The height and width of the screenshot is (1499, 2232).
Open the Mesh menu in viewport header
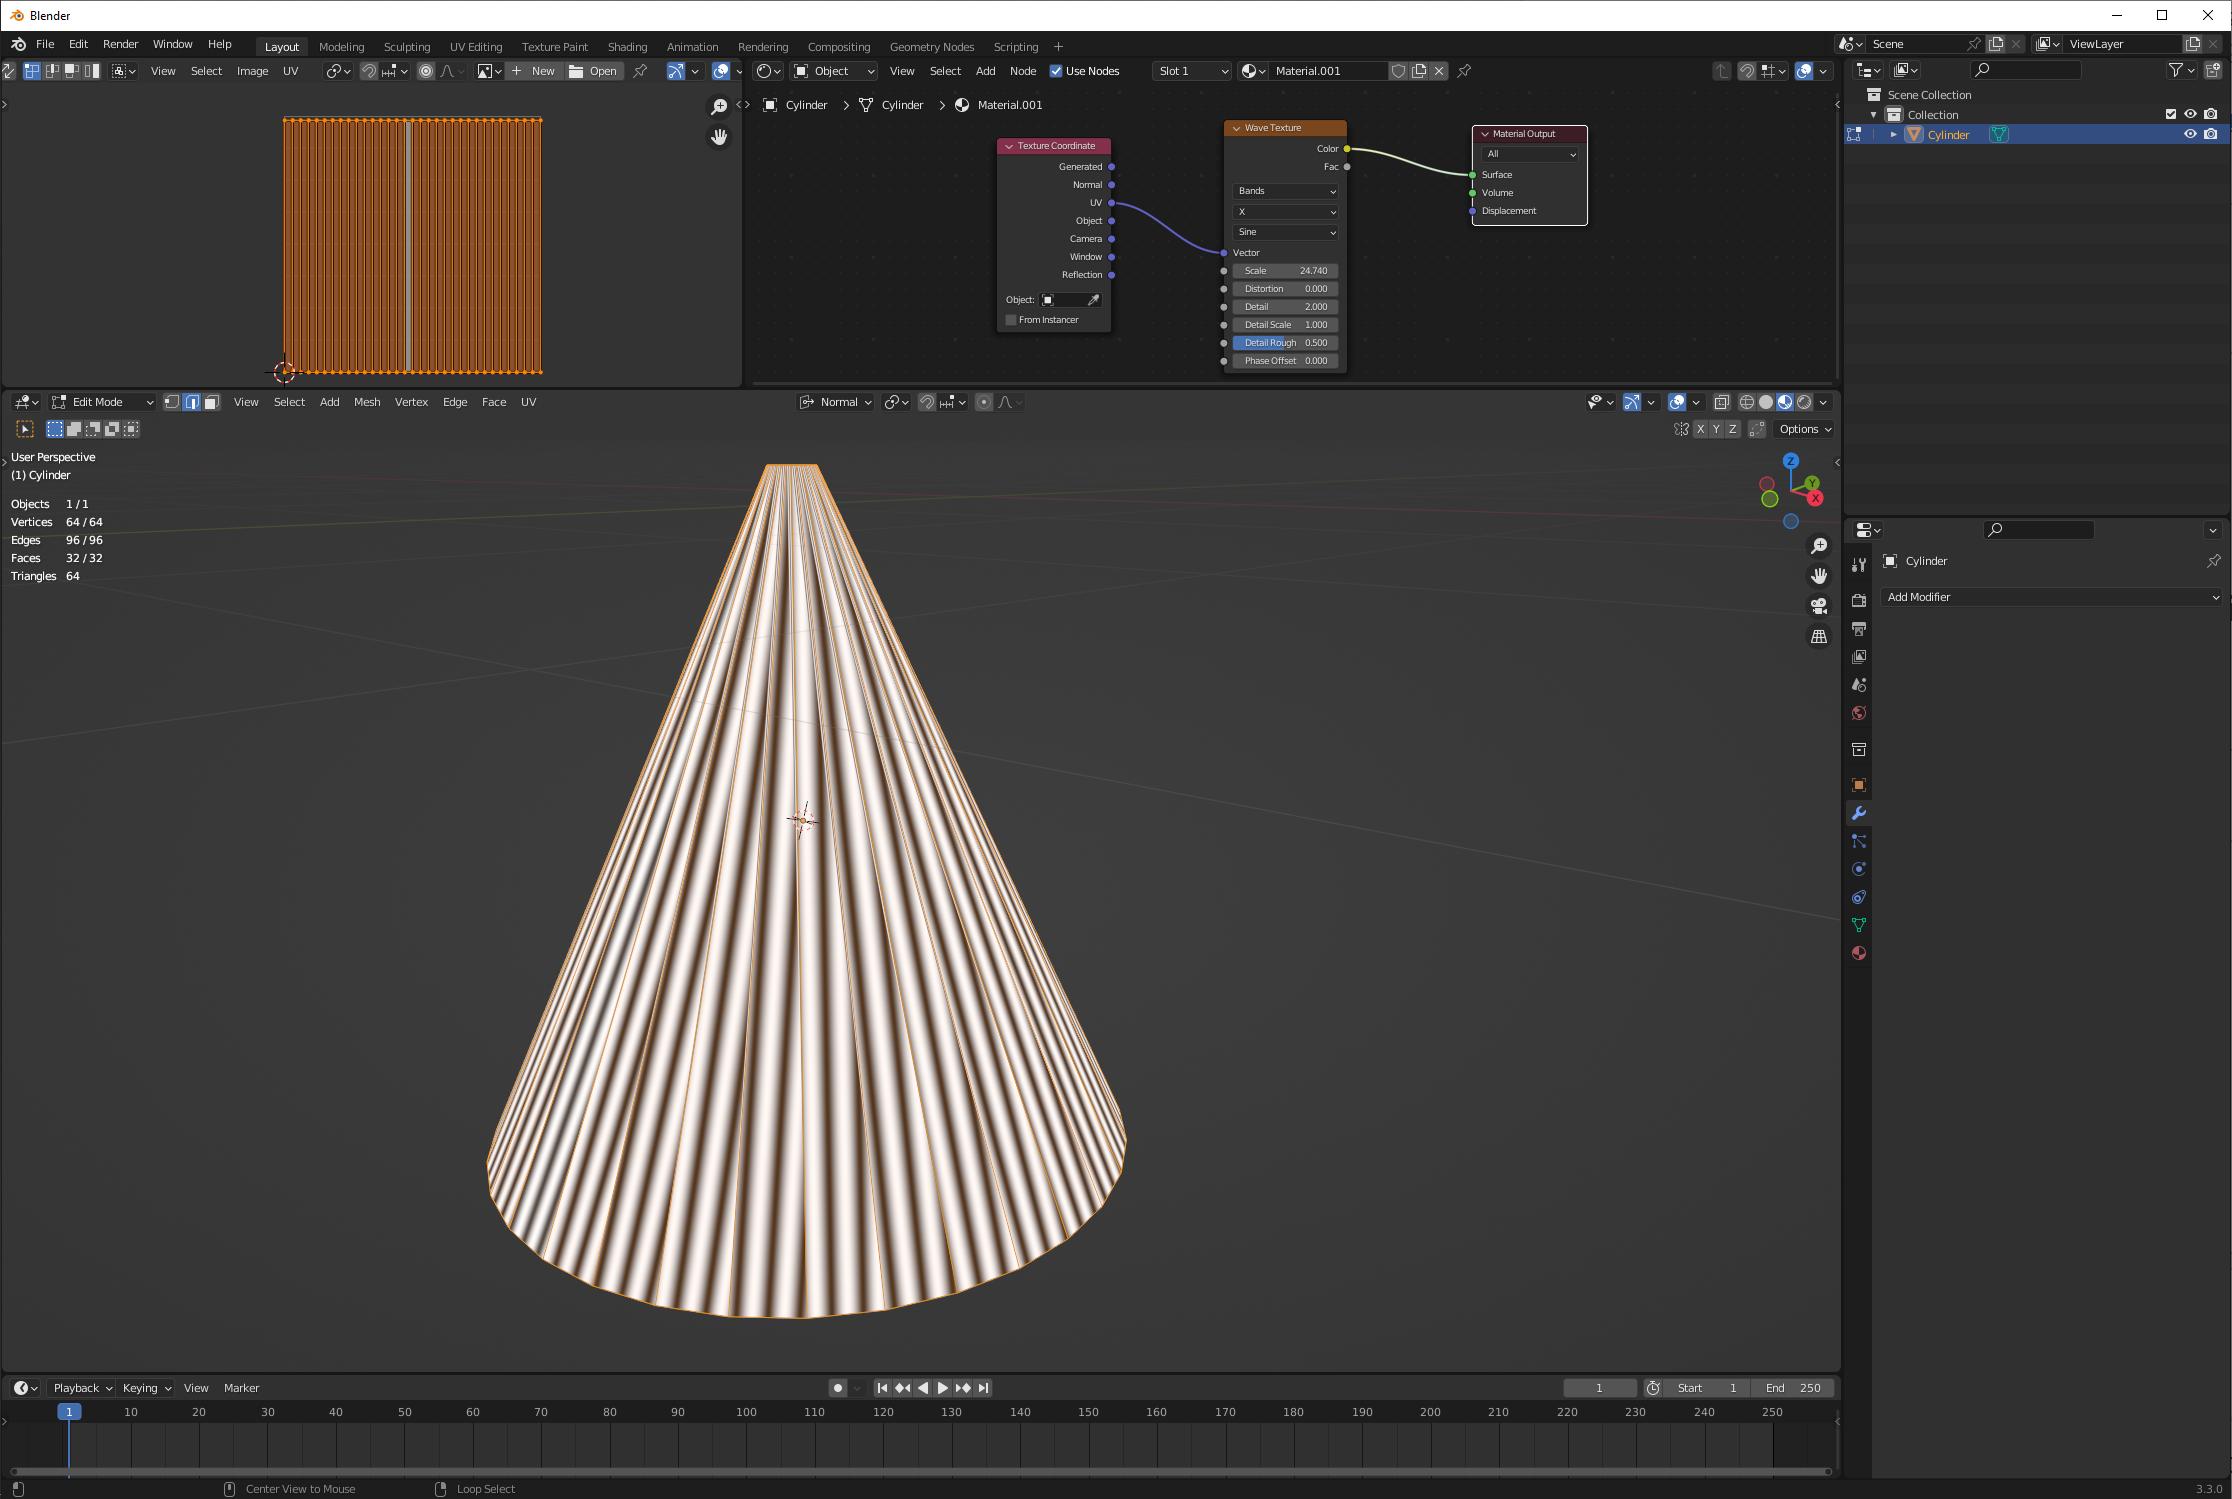(x=367, y=402)
